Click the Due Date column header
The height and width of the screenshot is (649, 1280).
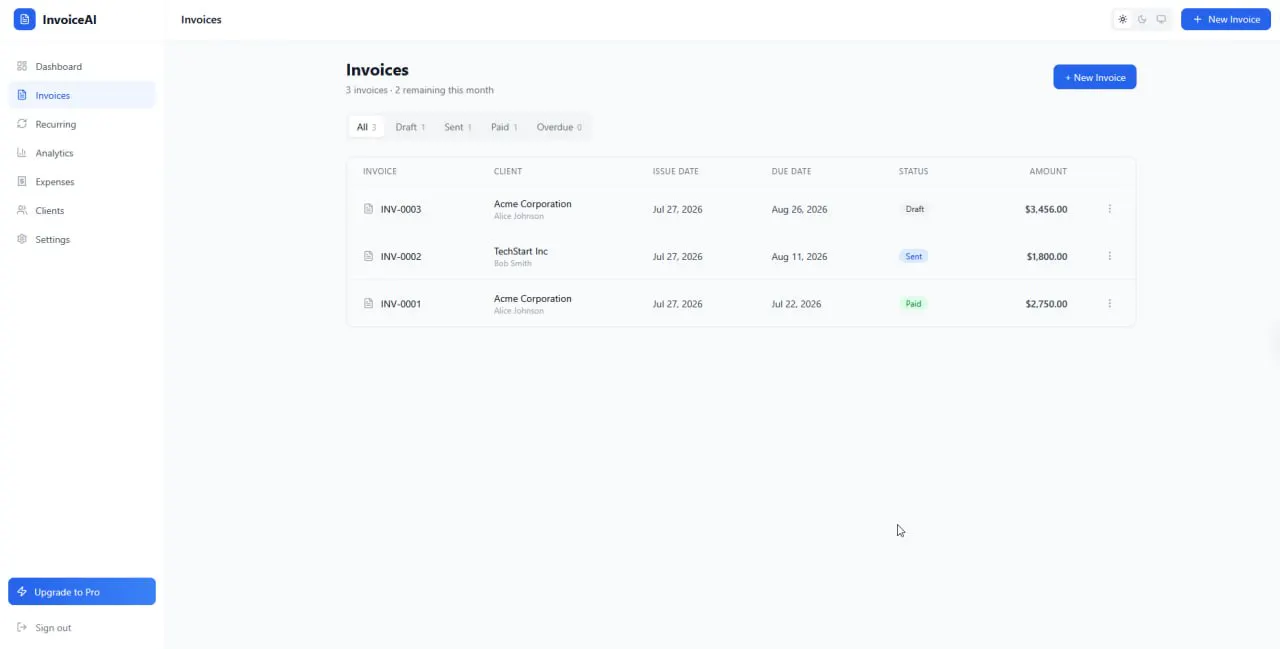tap(792, 171)
